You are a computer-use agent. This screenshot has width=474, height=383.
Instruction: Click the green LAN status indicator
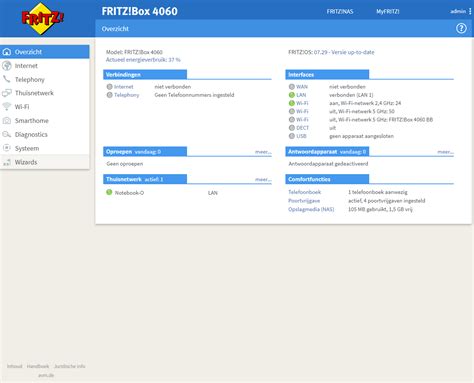292,95
